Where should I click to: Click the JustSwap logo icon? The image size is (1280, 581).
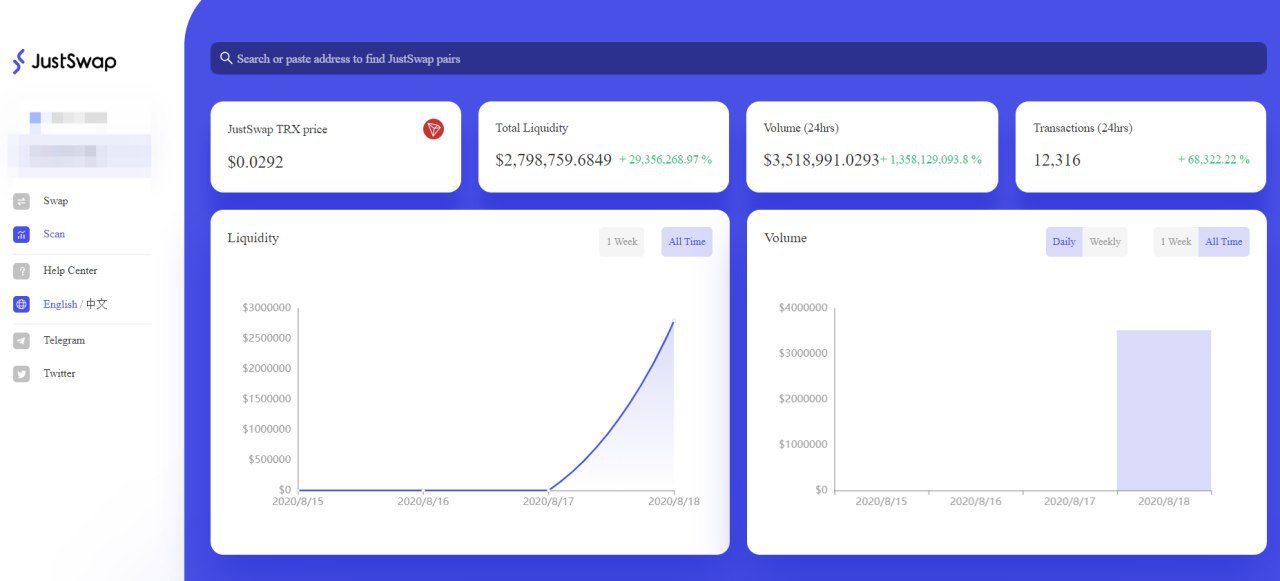[19, 61]
